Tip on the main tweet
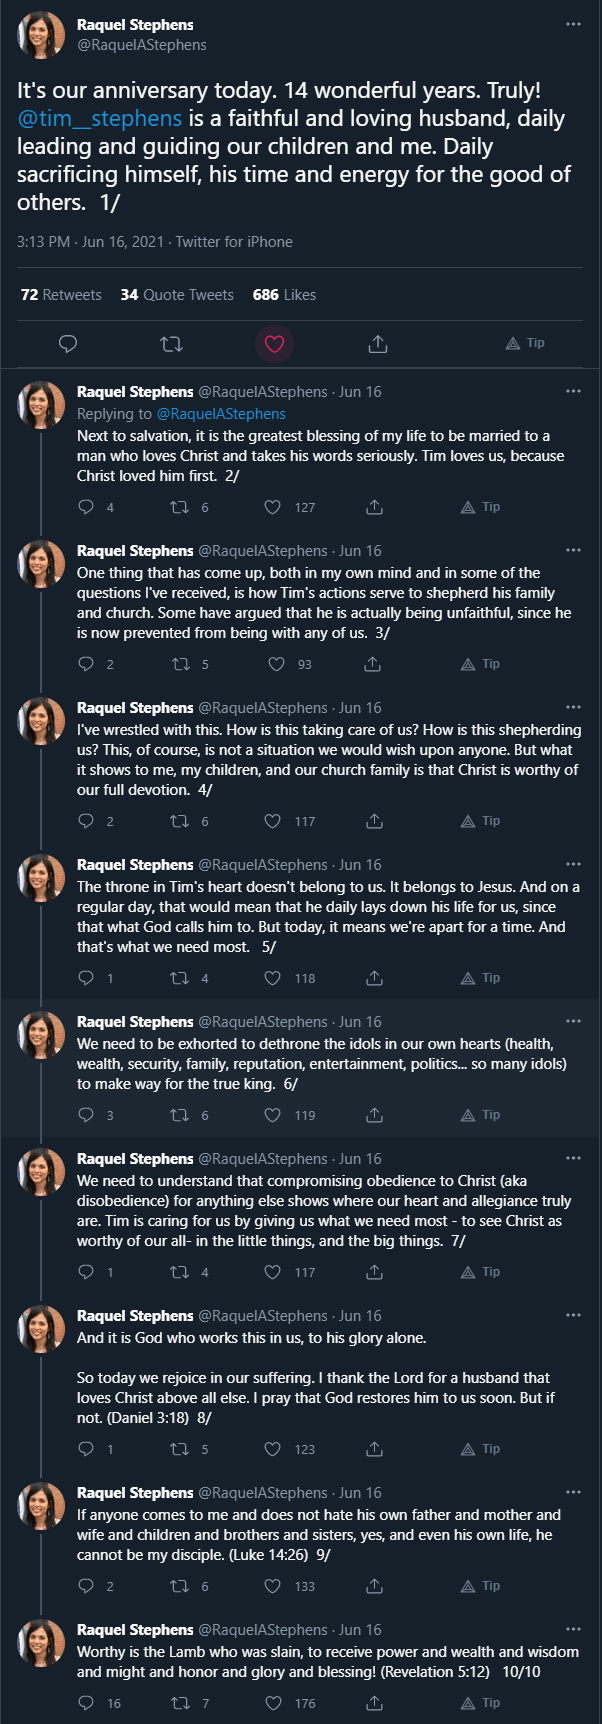The image size is (602, 1724). coord(525,343)
